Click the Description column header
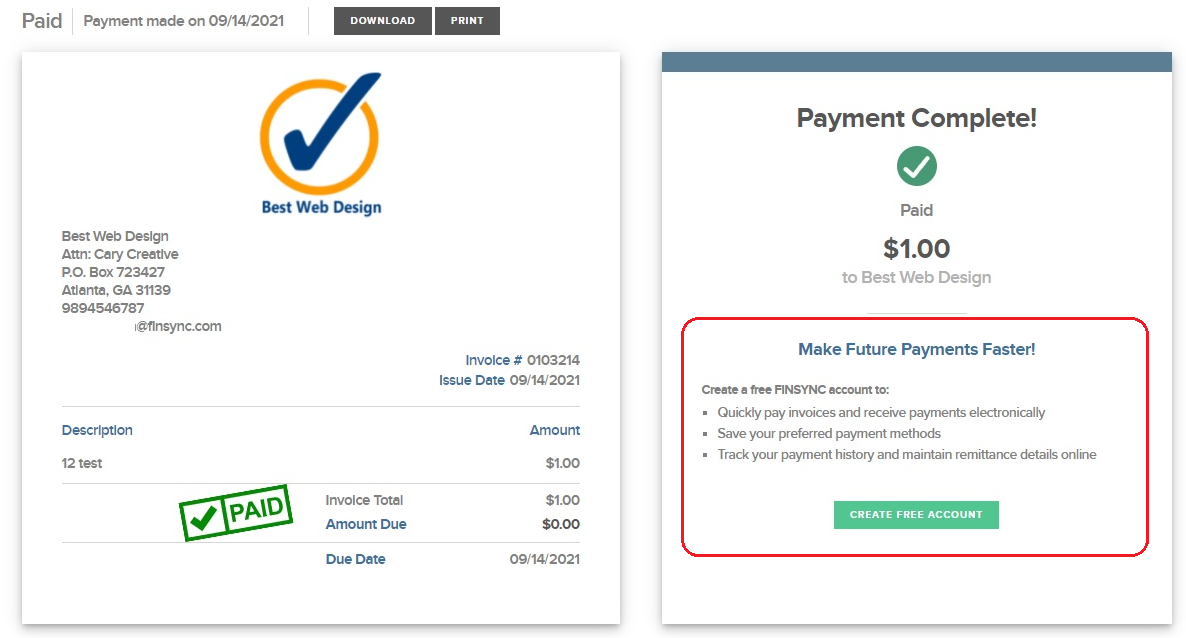The width and height of the screenshot is (1186, 638). click(x=97, y=430)
